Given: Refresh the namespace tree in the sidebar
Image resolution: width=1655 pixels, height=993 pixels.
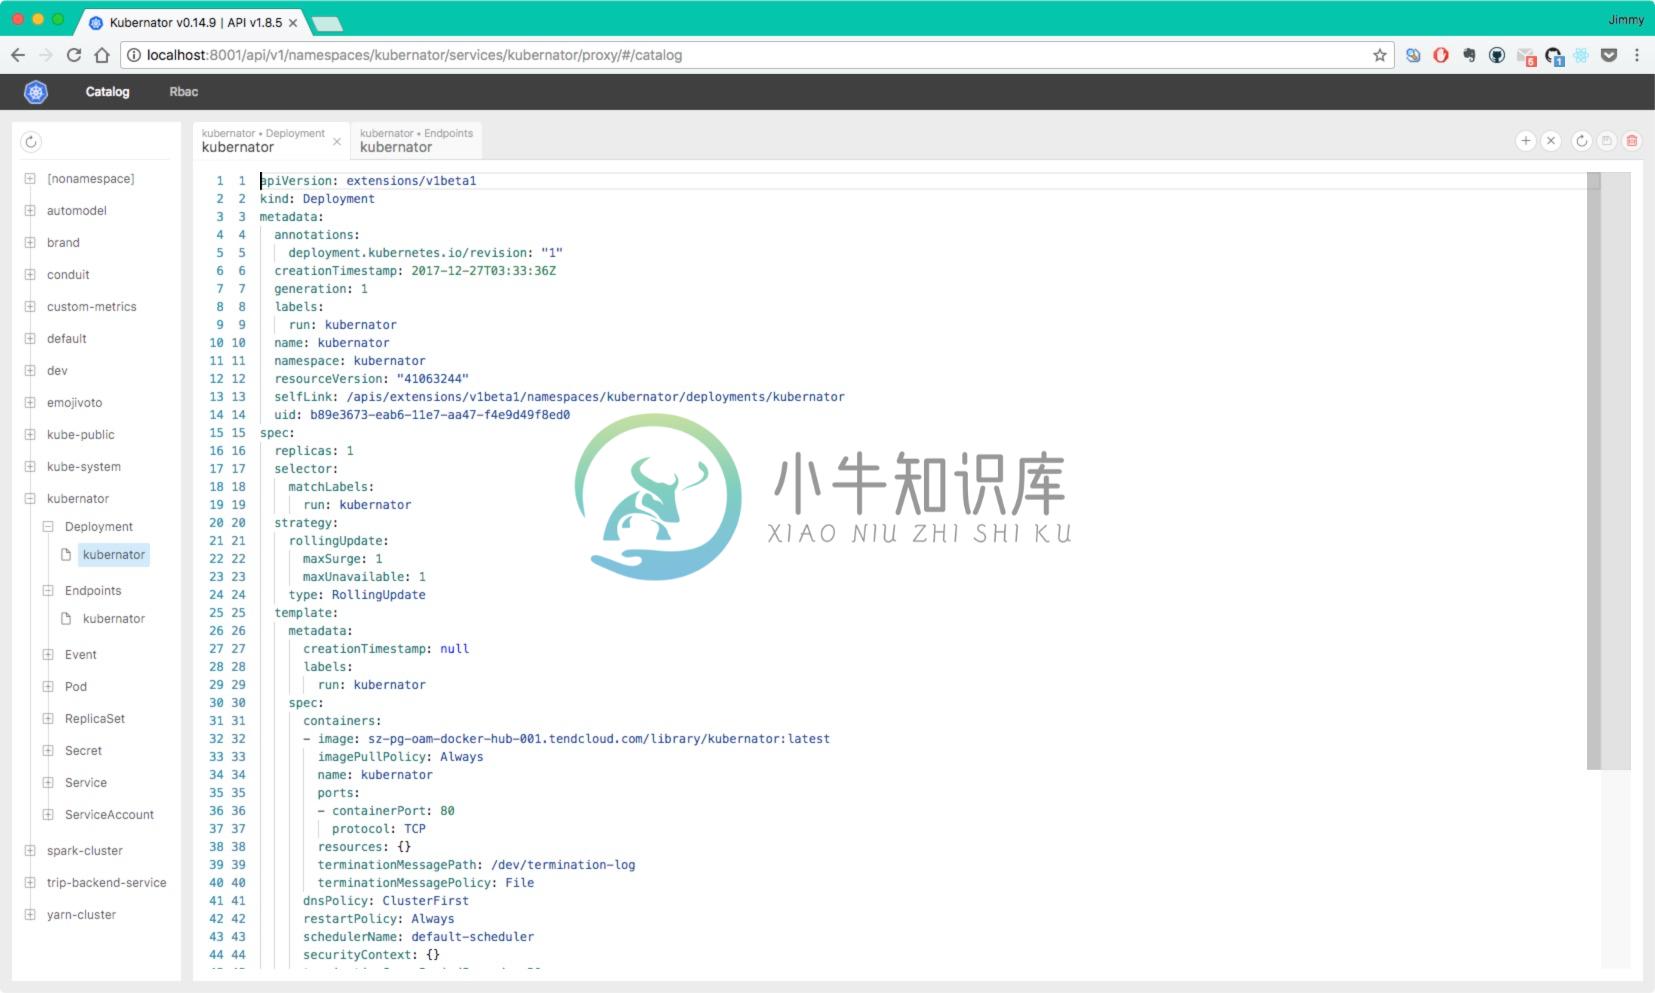Looking at the screenshot, I should pyautogui.click(x=31, y=142).
